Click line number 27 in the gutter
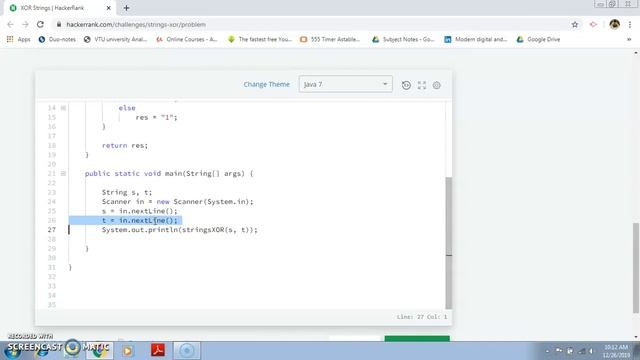640x360 pixels. point(51,230)
